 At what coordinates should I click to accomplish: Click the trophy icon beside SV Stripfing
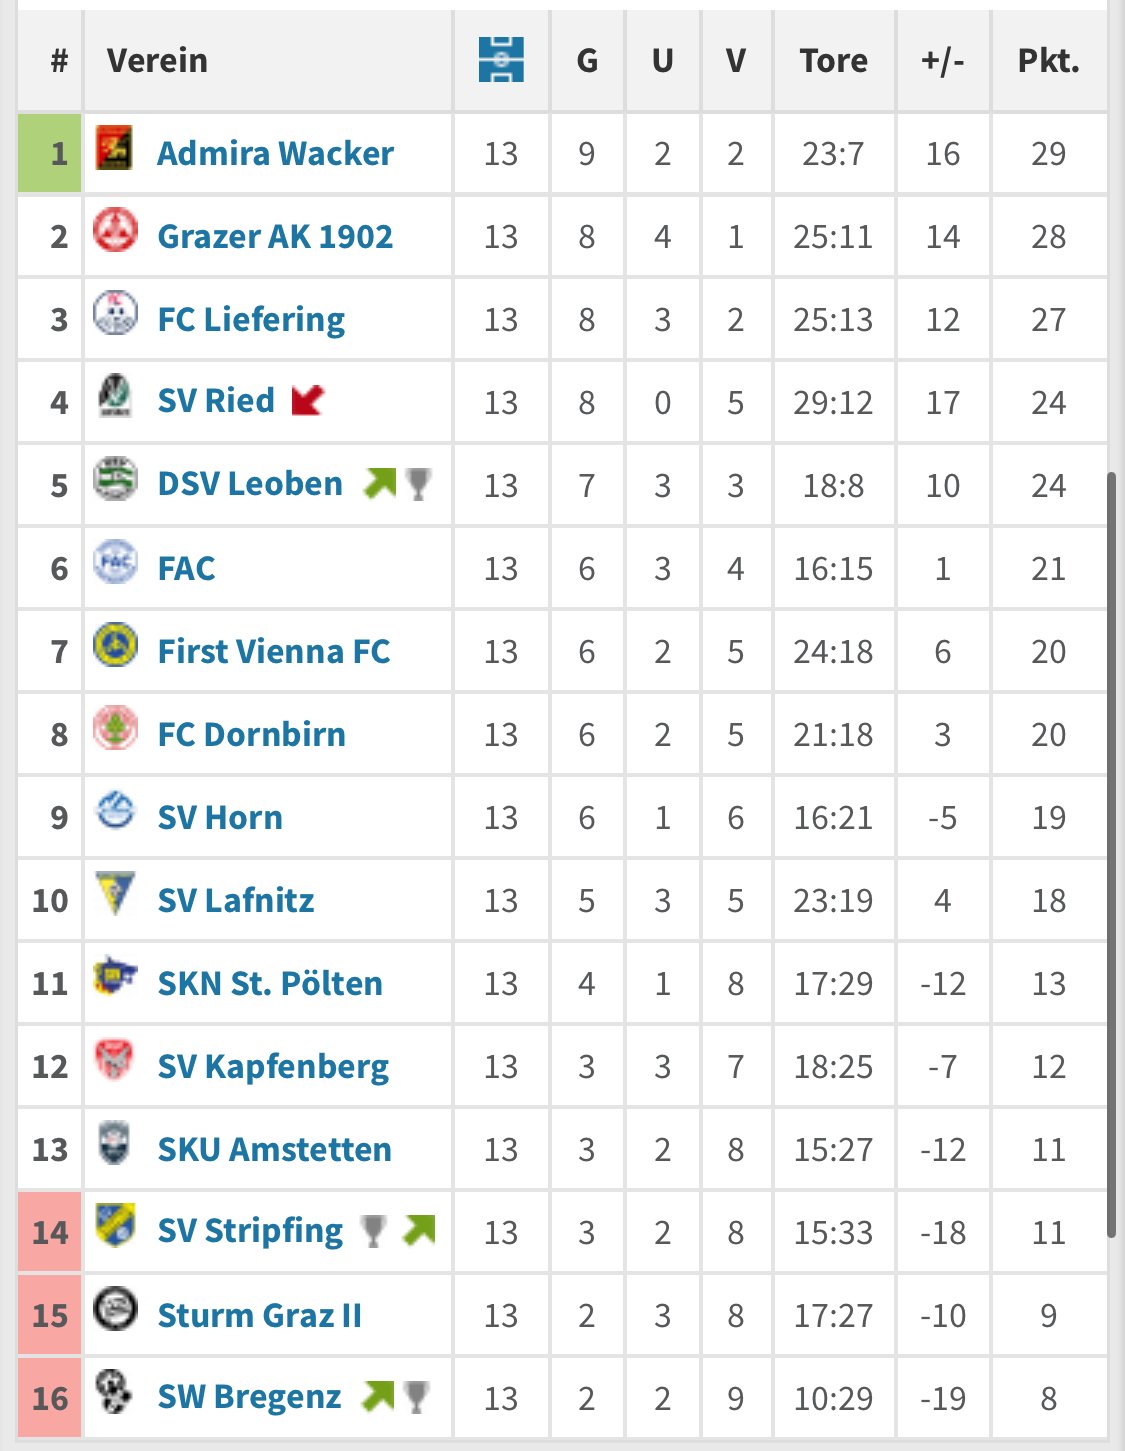[x=373, y=1231]
